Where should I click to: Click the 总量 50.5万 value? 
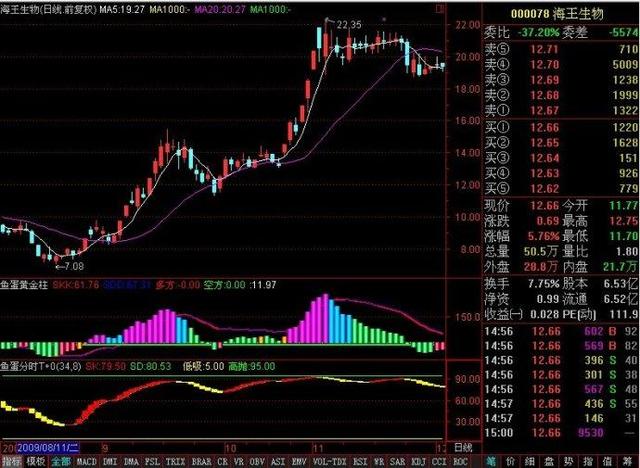[x=541, y=251]
